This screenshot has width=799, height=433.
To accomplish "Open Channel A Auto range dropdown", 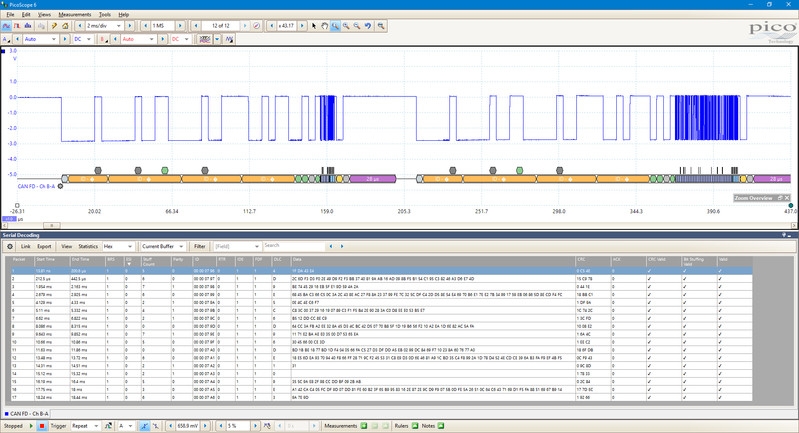I will (41, 39).
